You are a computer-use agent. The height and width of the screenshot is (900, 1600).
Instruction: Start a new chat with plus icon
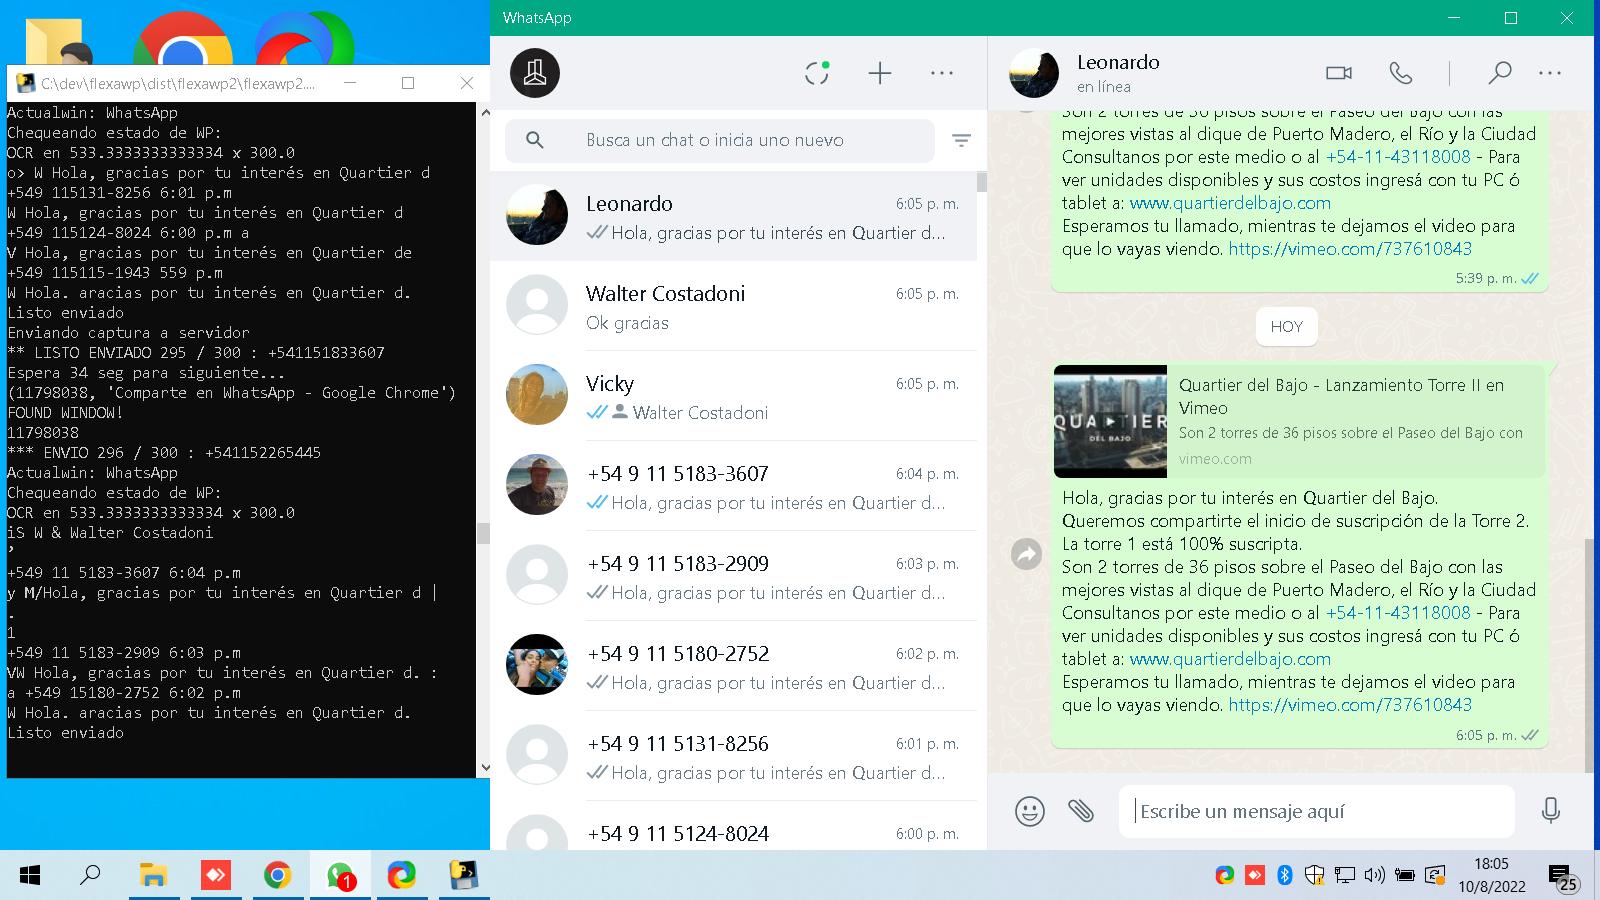pos(880,73)
